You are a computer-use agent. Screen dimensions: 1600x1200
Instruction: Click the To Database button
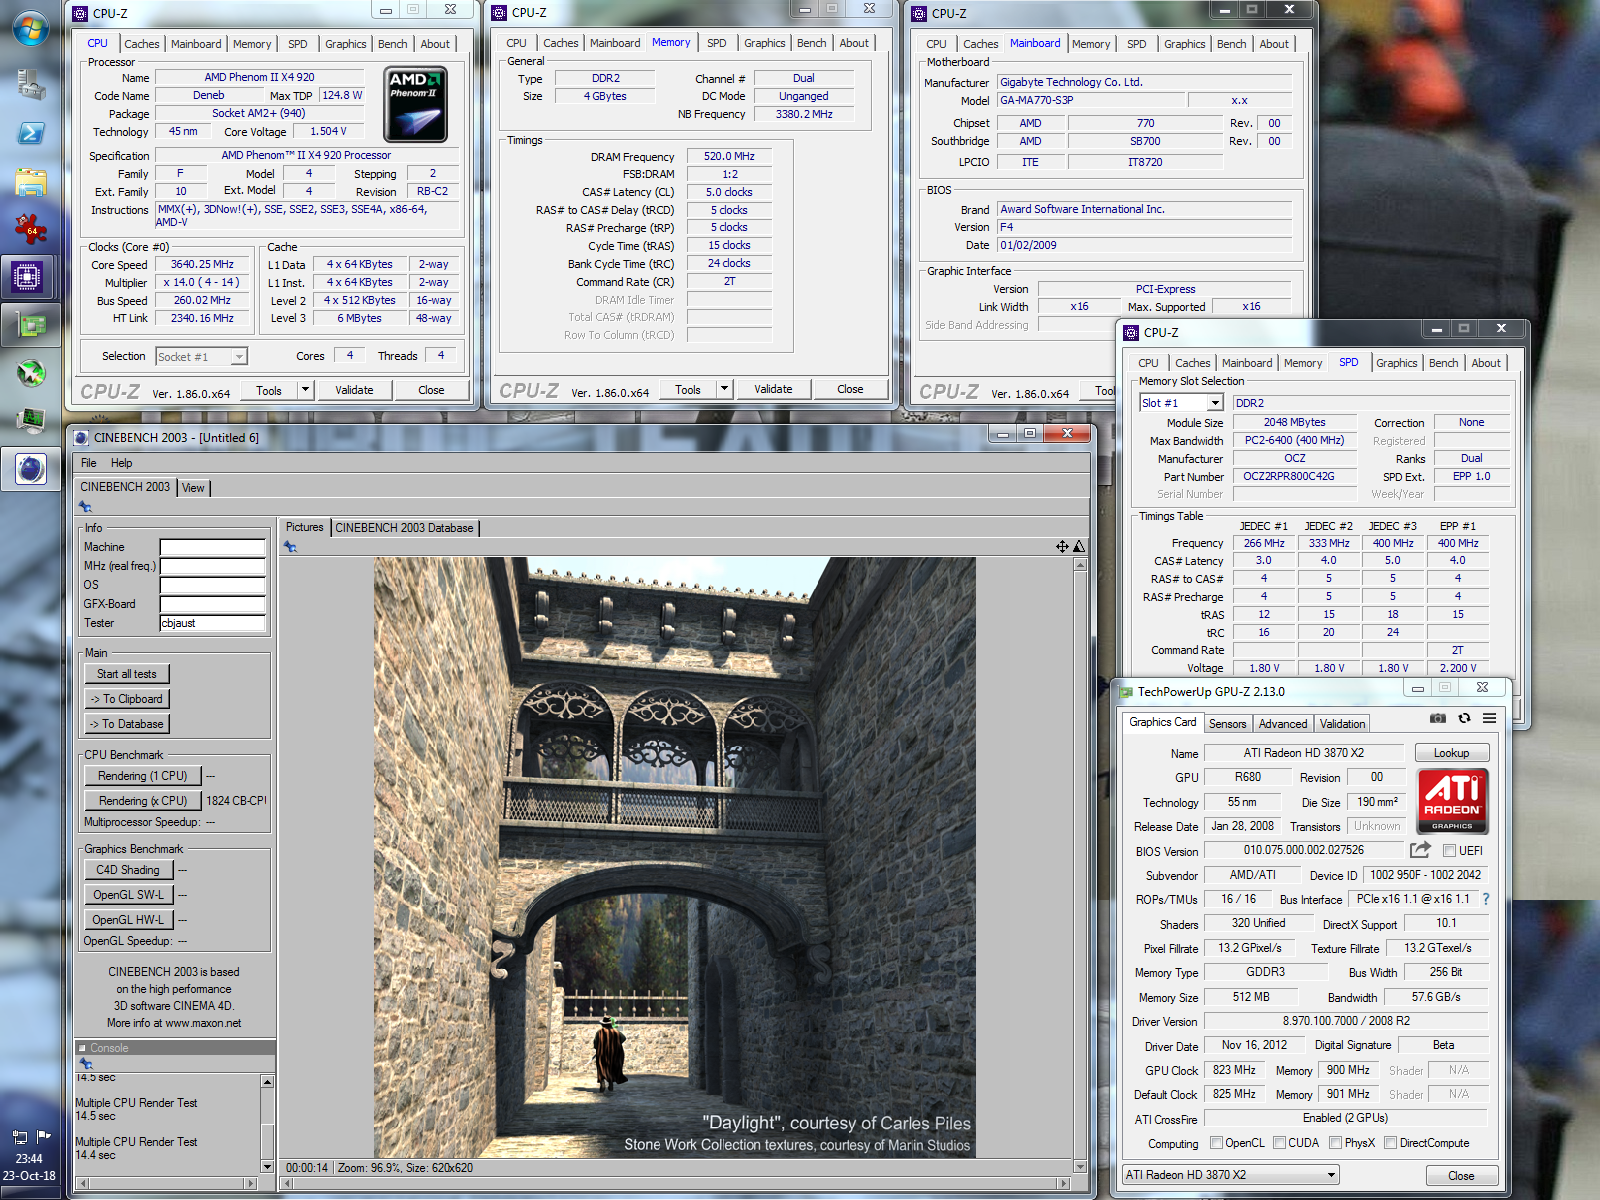pyautogui.click(x=127, y=724)
